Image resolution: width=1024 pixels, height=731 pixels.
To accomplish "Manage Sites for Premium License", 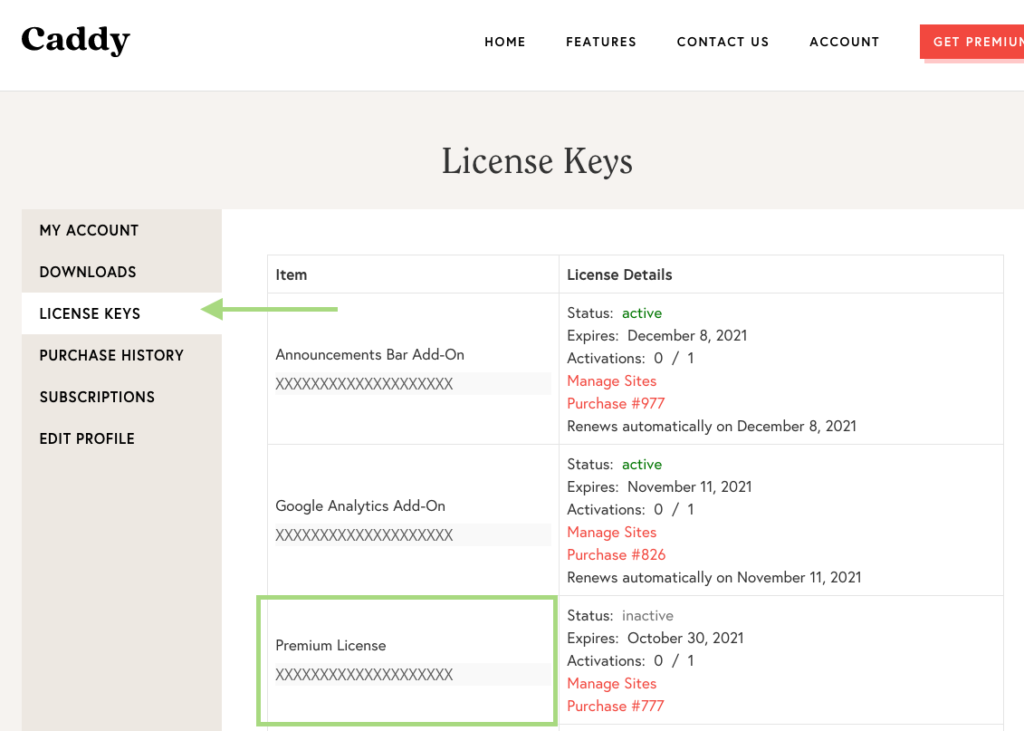I will tap(611, 683).
